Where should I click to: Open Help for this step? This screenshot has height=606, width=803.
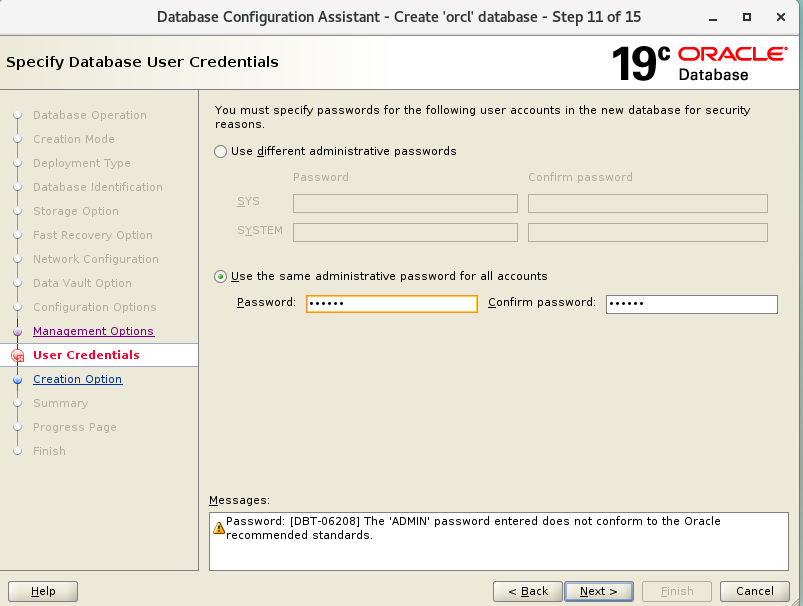click(x=43, y=591)
